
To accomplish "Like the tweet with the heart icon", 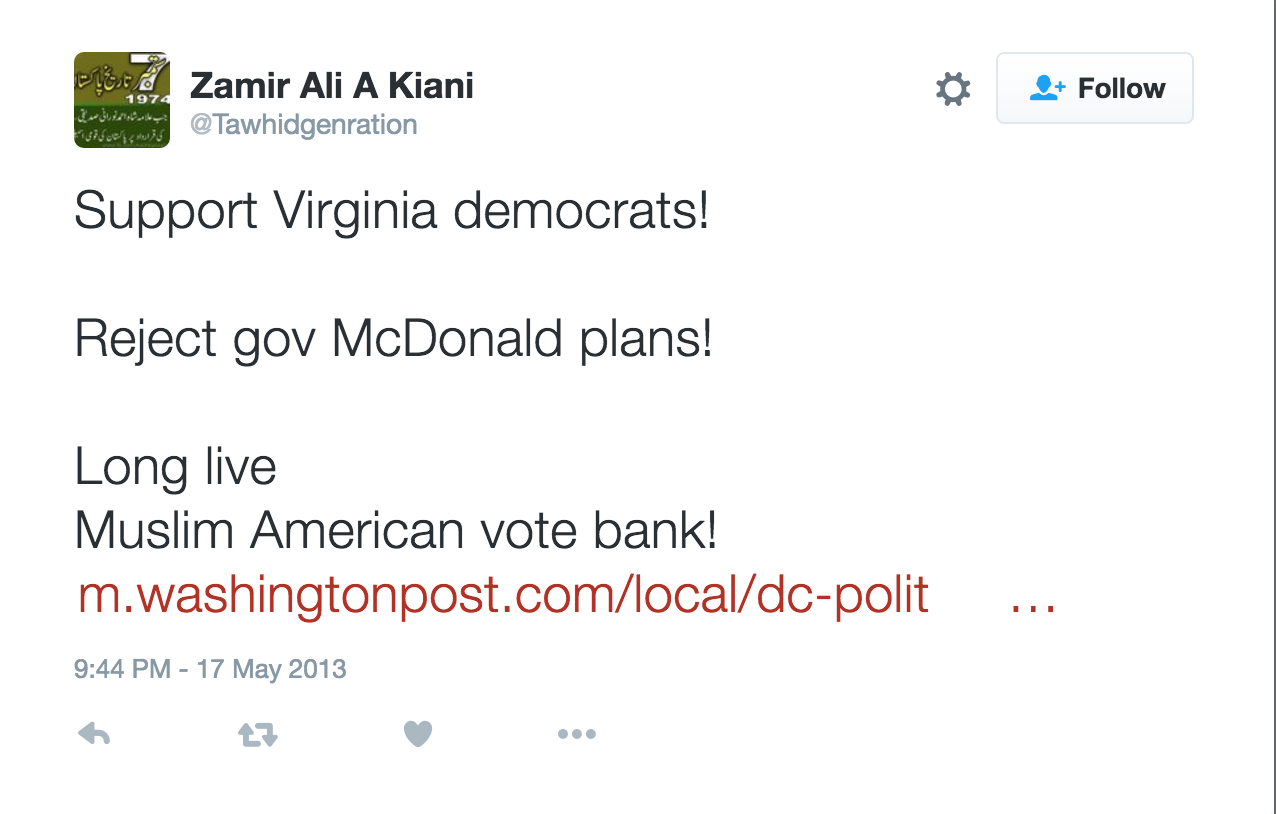I will tap(418, 735).
